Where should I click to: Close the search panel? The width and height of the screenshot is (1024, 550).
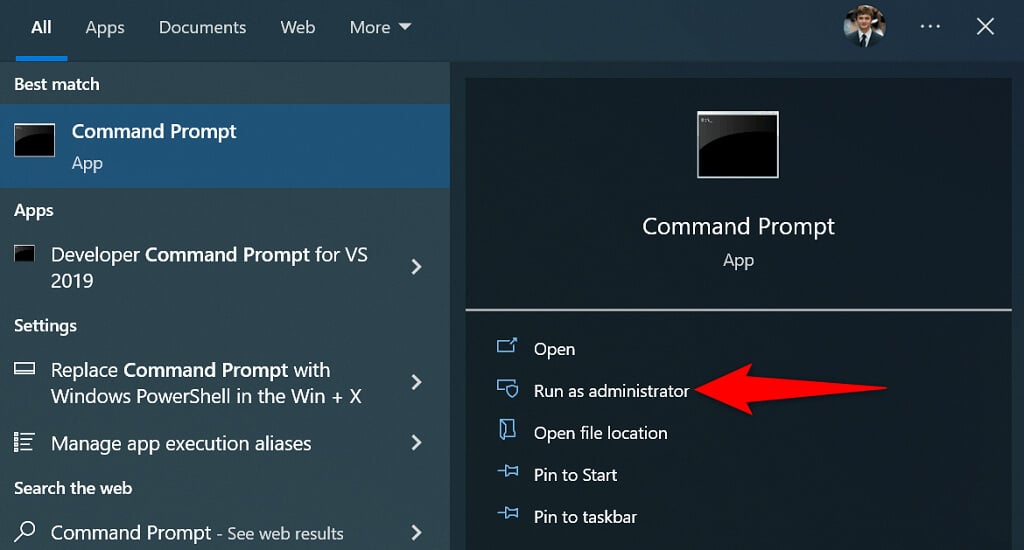tap(985, 27)
